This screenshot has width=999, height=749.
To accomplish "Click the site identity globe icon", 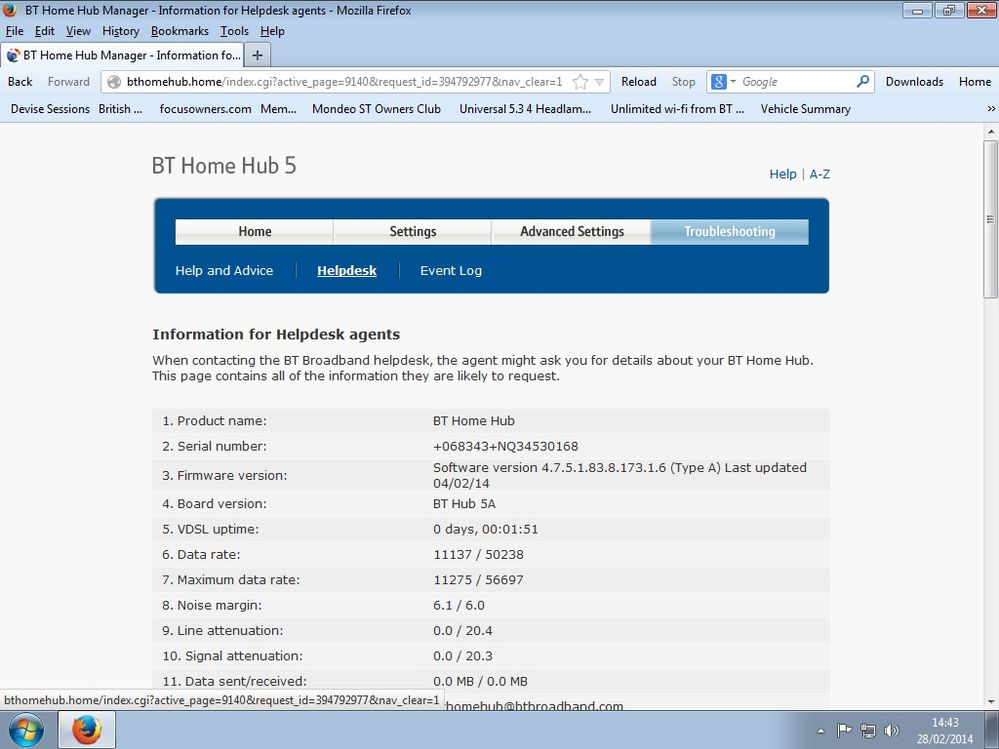I will coord(114,82).
